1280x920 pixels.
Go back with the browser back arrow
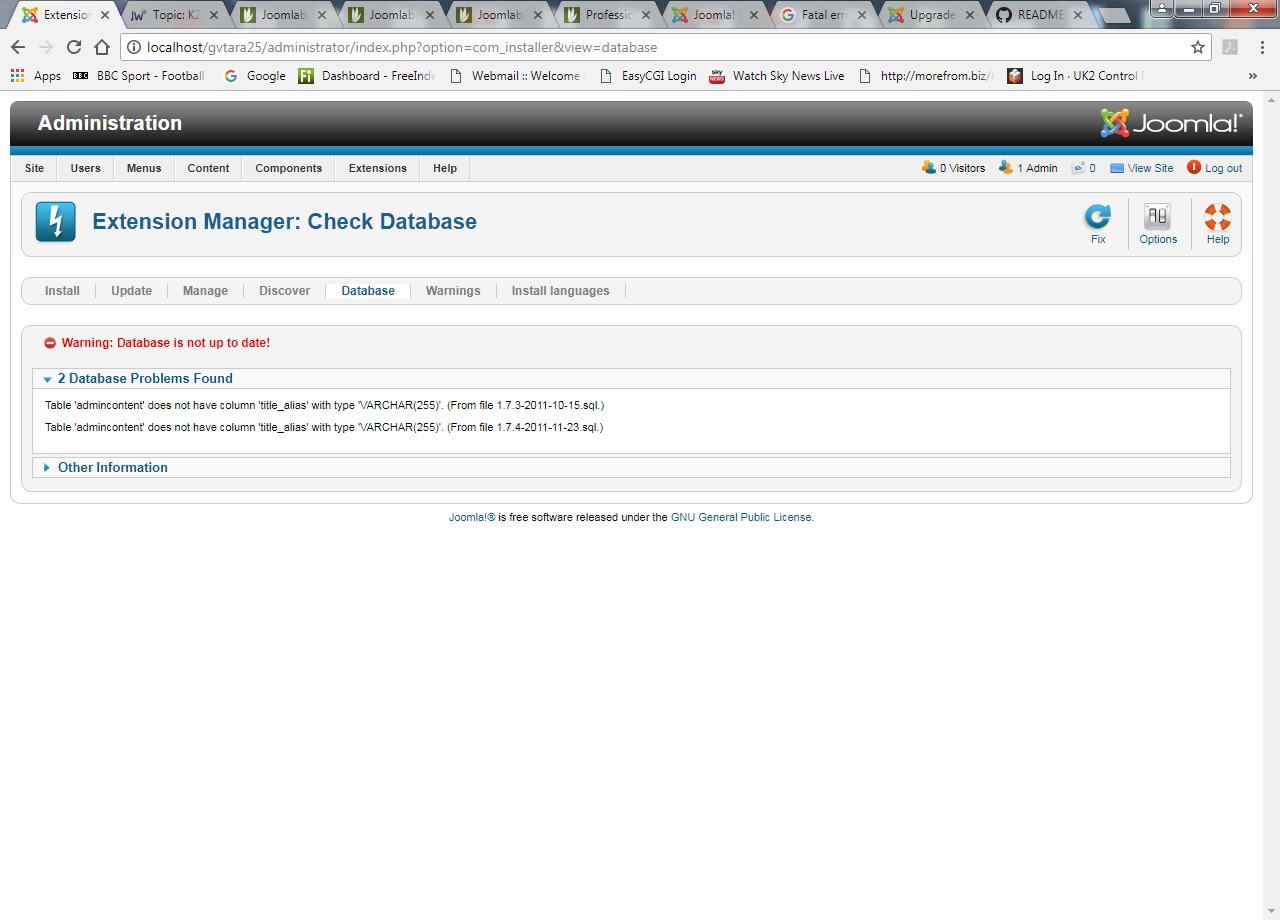(18, 47)
